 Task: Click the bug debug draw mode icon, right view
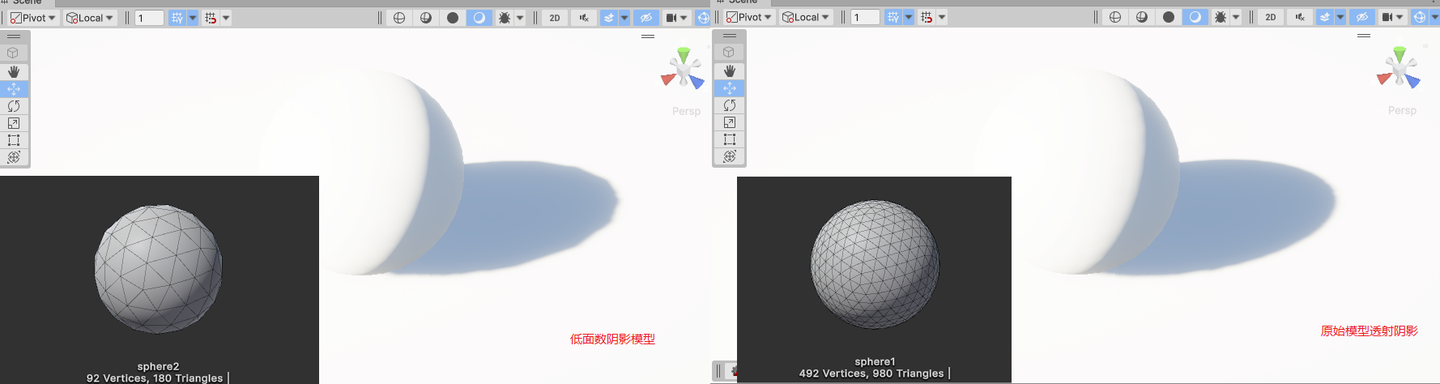1220,17
